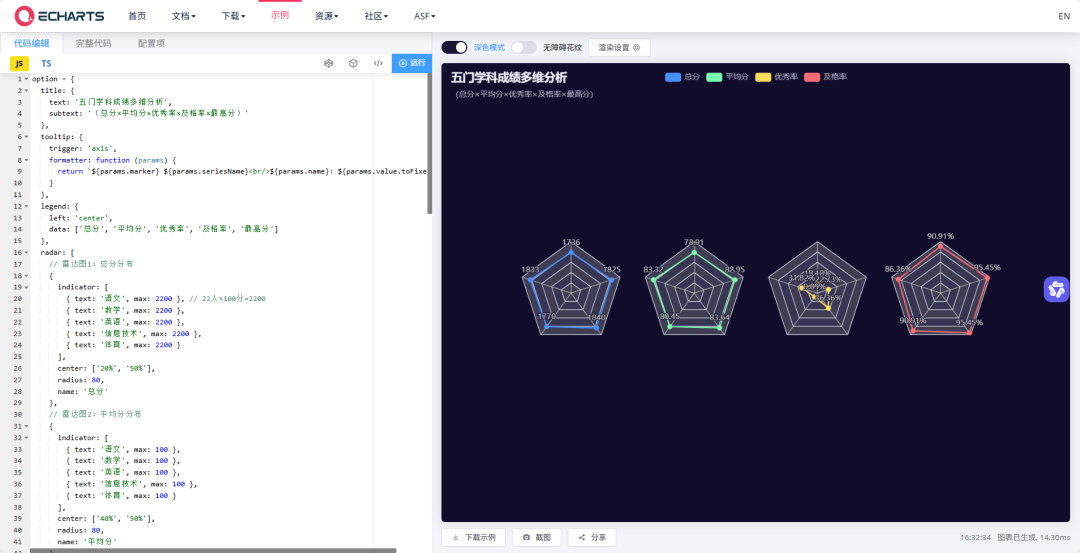Click the 截图 camera screenshot button
The width and height of the screenshot is (1080, 553).
pos(537,537)
